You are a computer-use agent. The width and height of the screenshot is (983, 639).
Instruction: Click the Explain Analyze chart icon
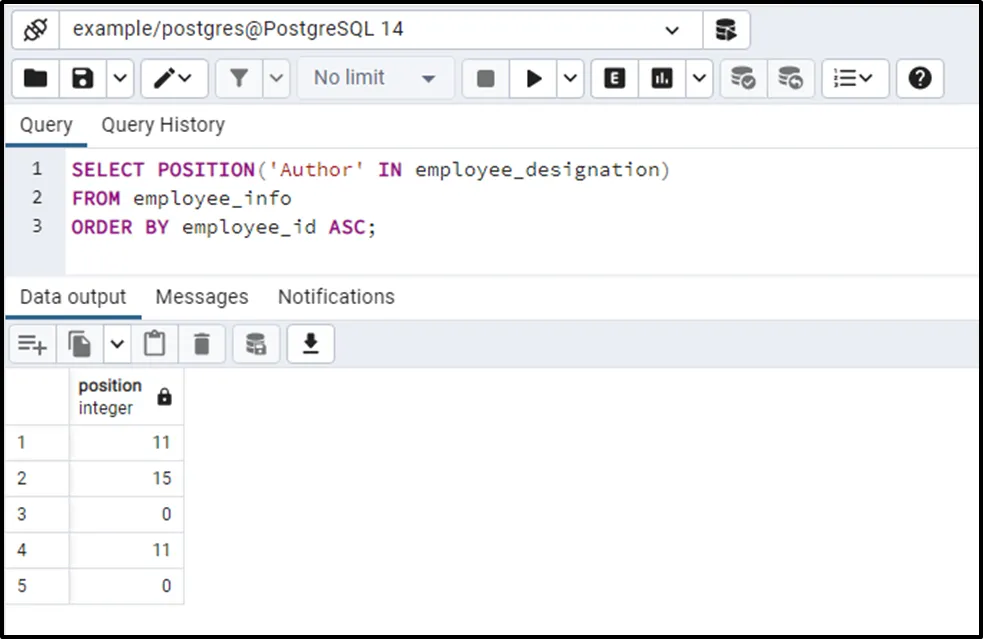[662, 78]
